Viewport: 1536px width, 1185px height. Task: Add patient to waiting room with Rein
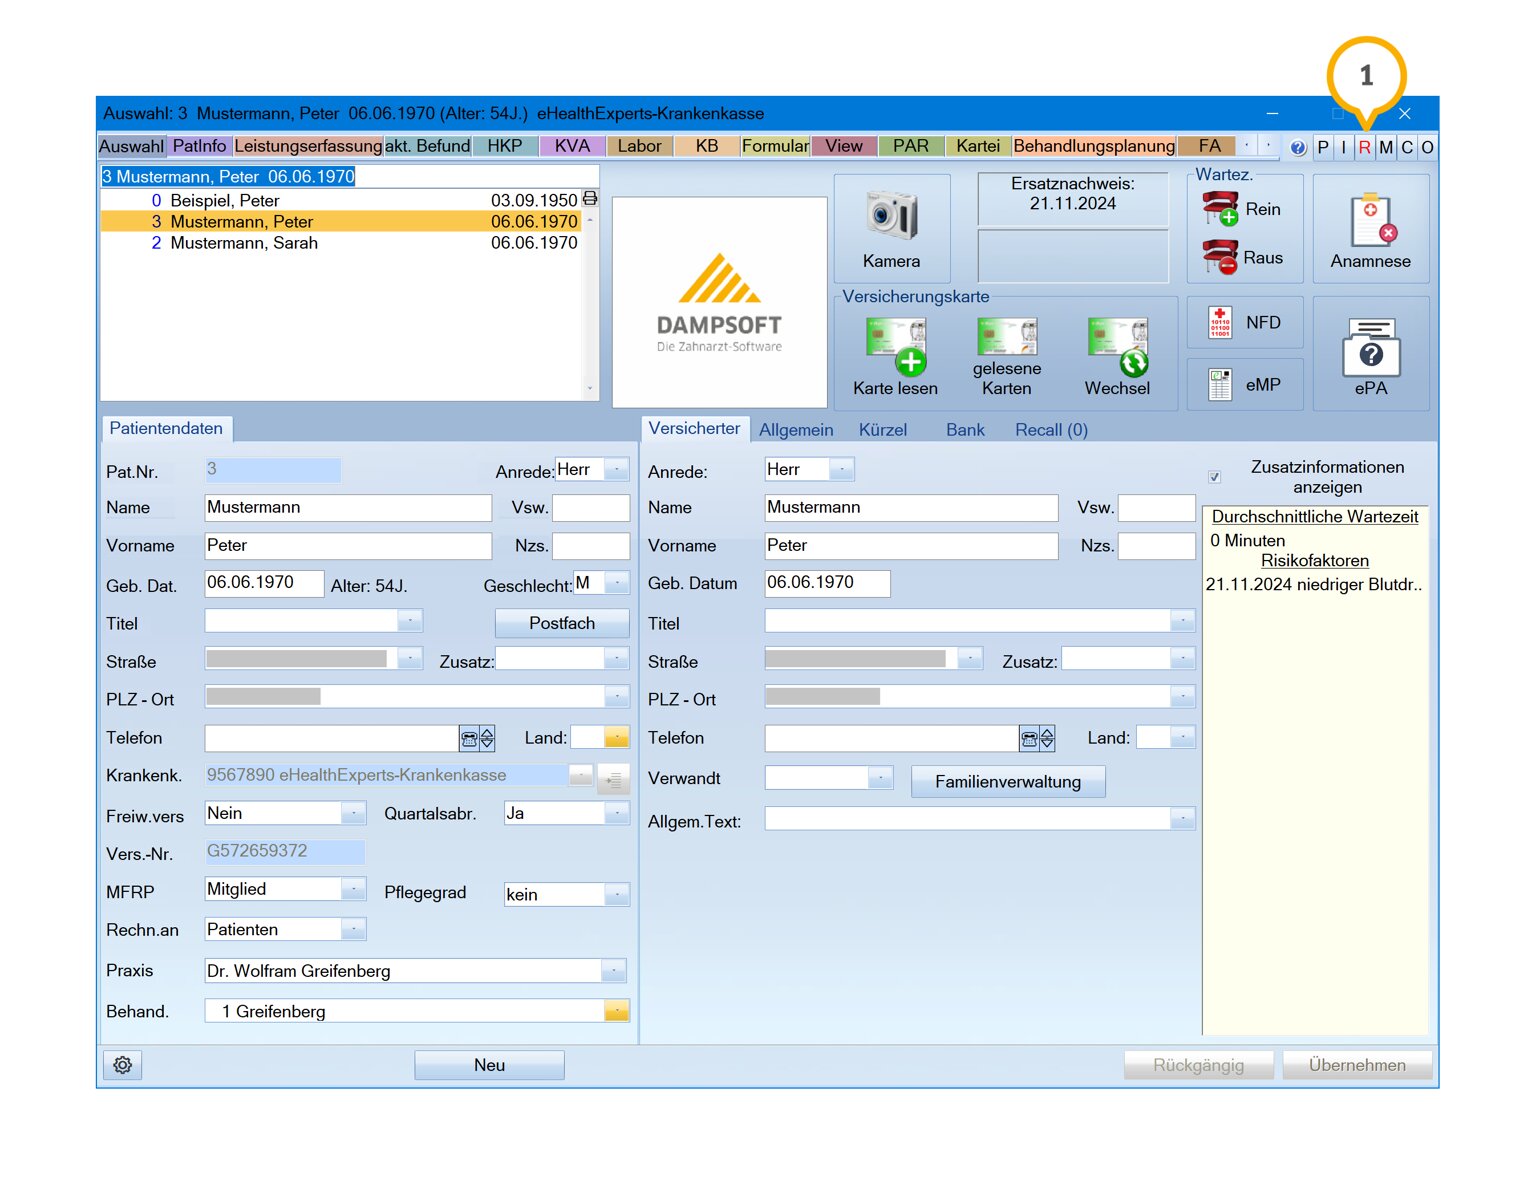pos(1243,209)
